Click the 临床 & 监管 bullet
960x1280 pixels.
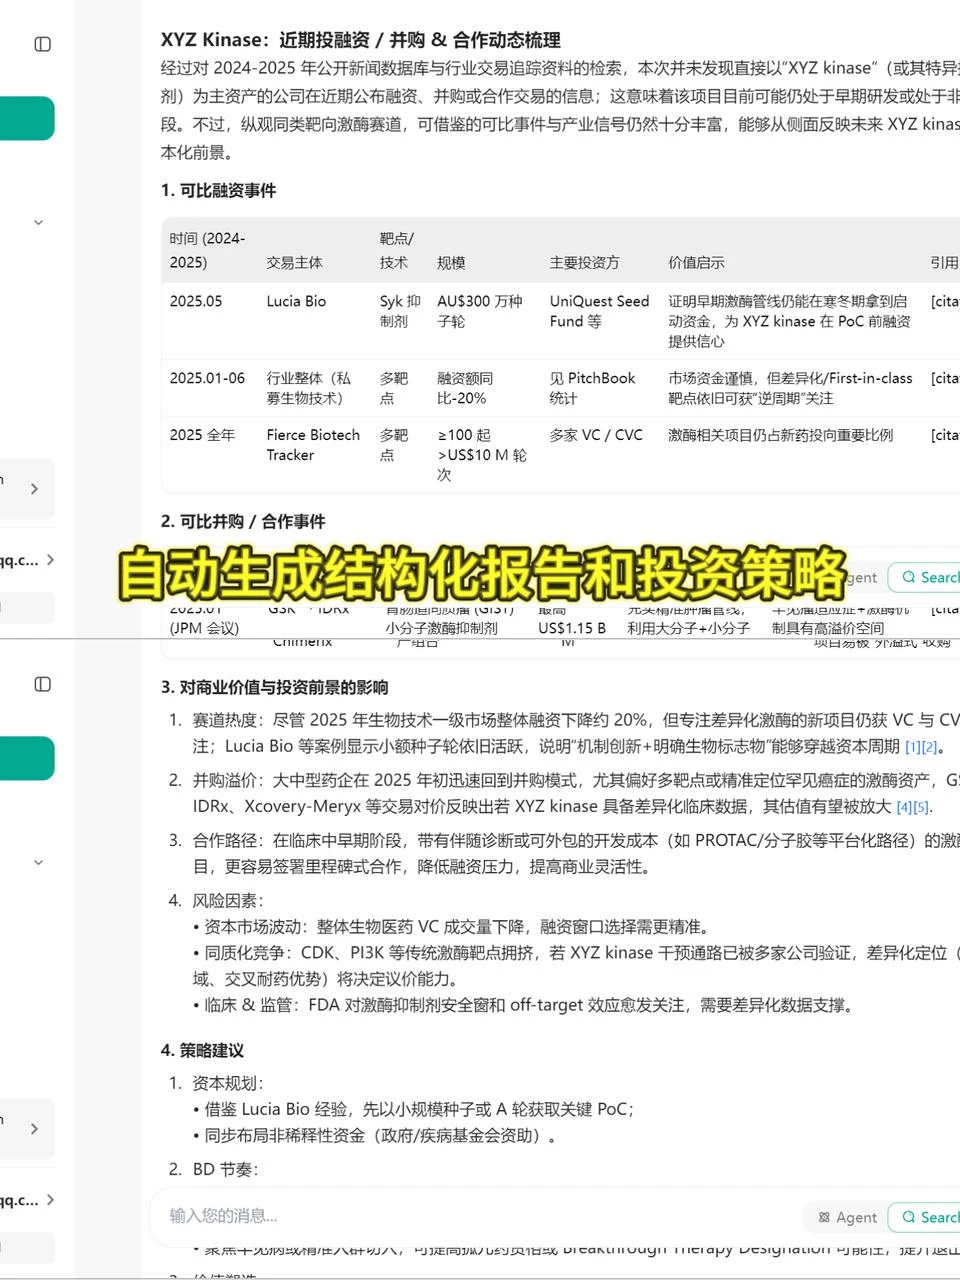pos(524,1005)
